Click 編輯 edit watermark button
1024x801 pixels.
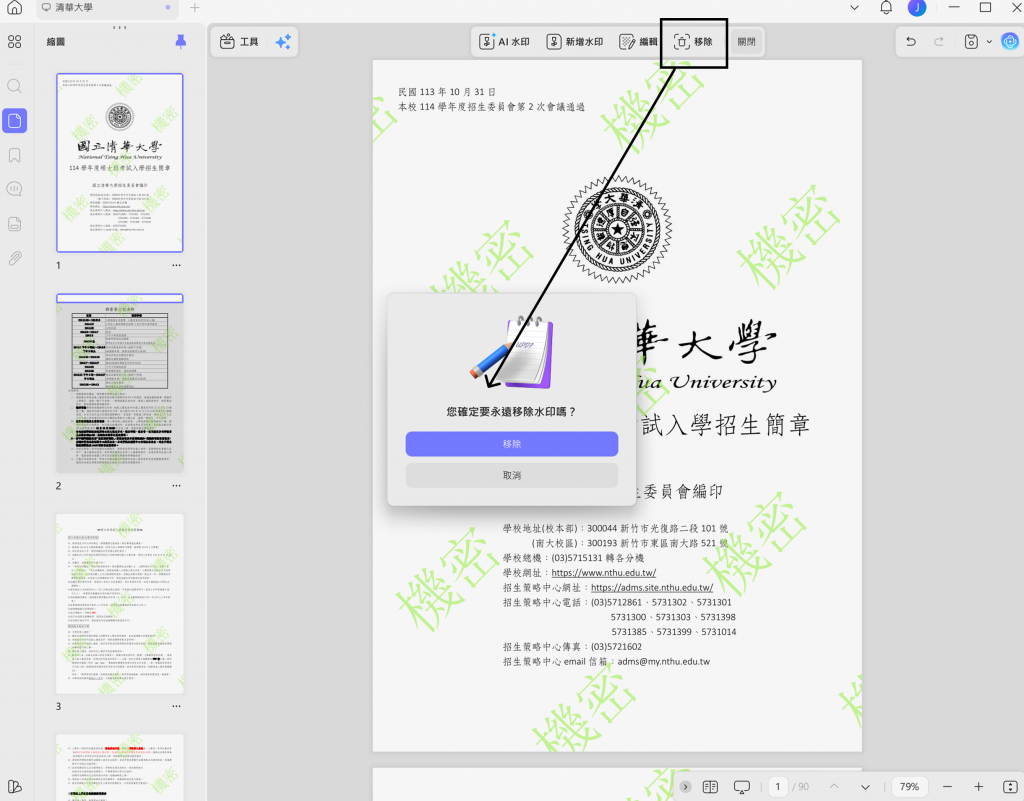pos(638,42)
